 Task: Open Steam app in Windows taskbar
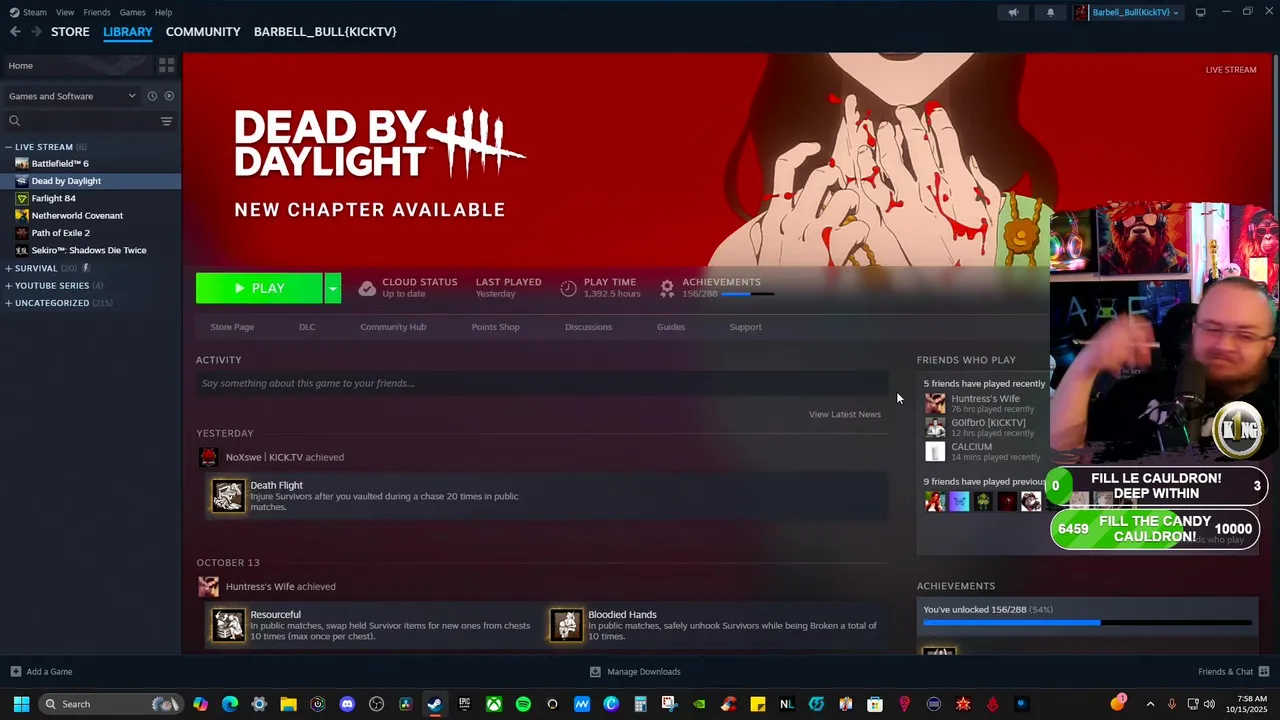(434, 704)
